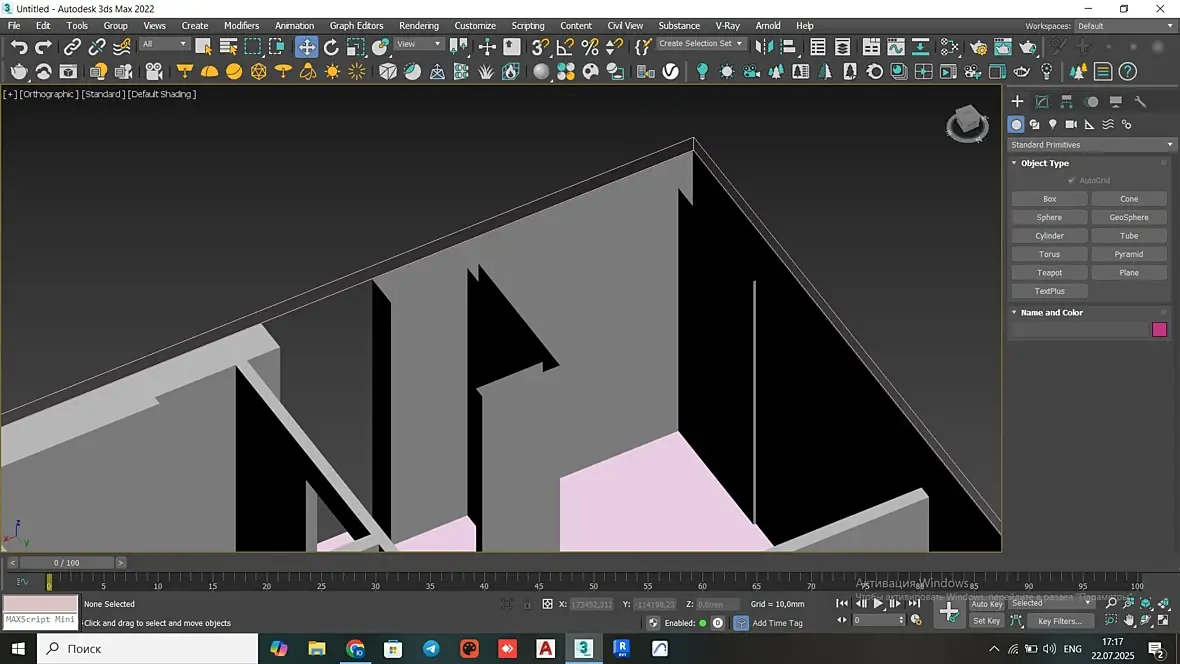Click the Lights category icon in the Create panel

[1052, 125]
